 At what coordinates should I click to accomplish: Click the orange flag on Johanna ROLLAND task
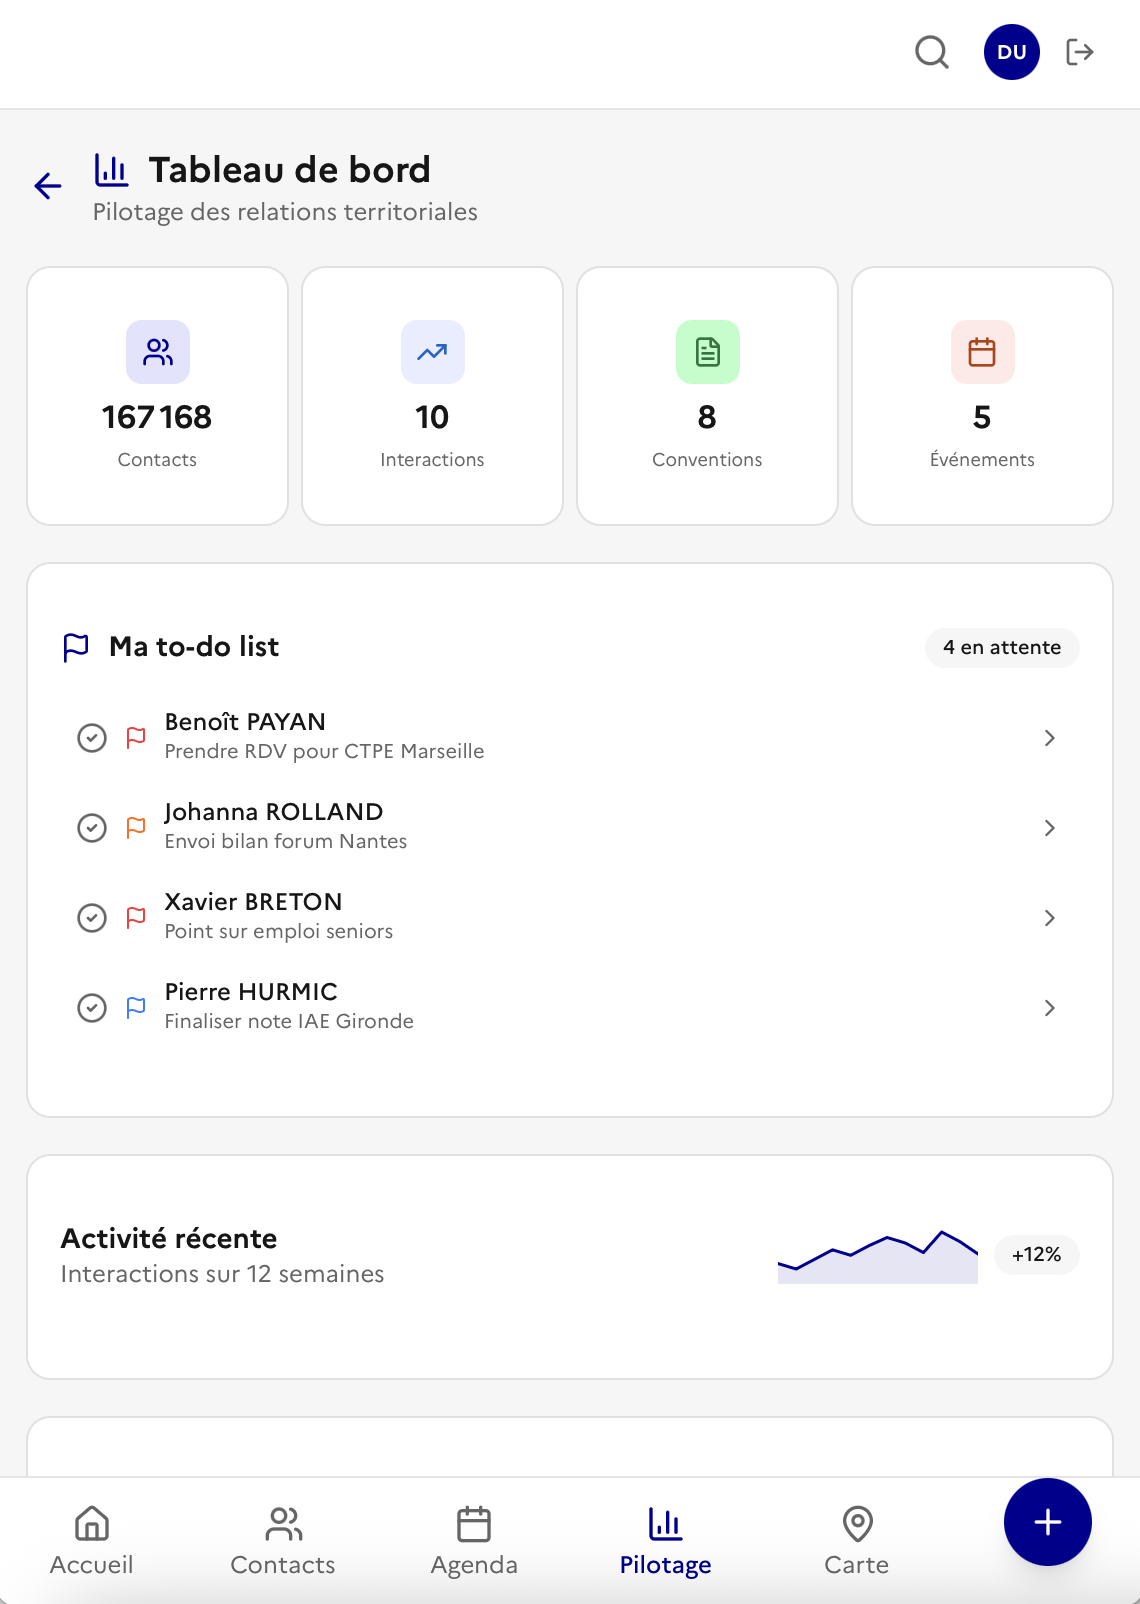(x=136, y=828)
